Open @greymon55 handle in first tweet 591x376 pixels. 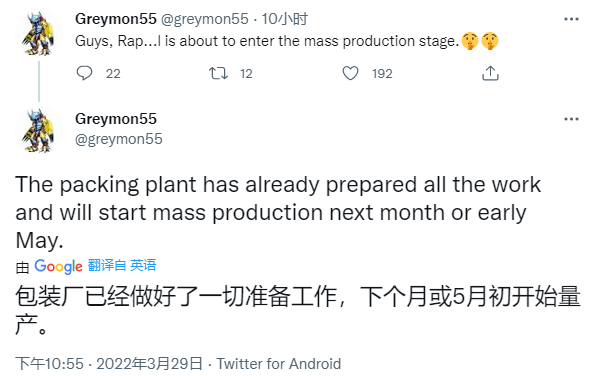[x=205, y=19]
